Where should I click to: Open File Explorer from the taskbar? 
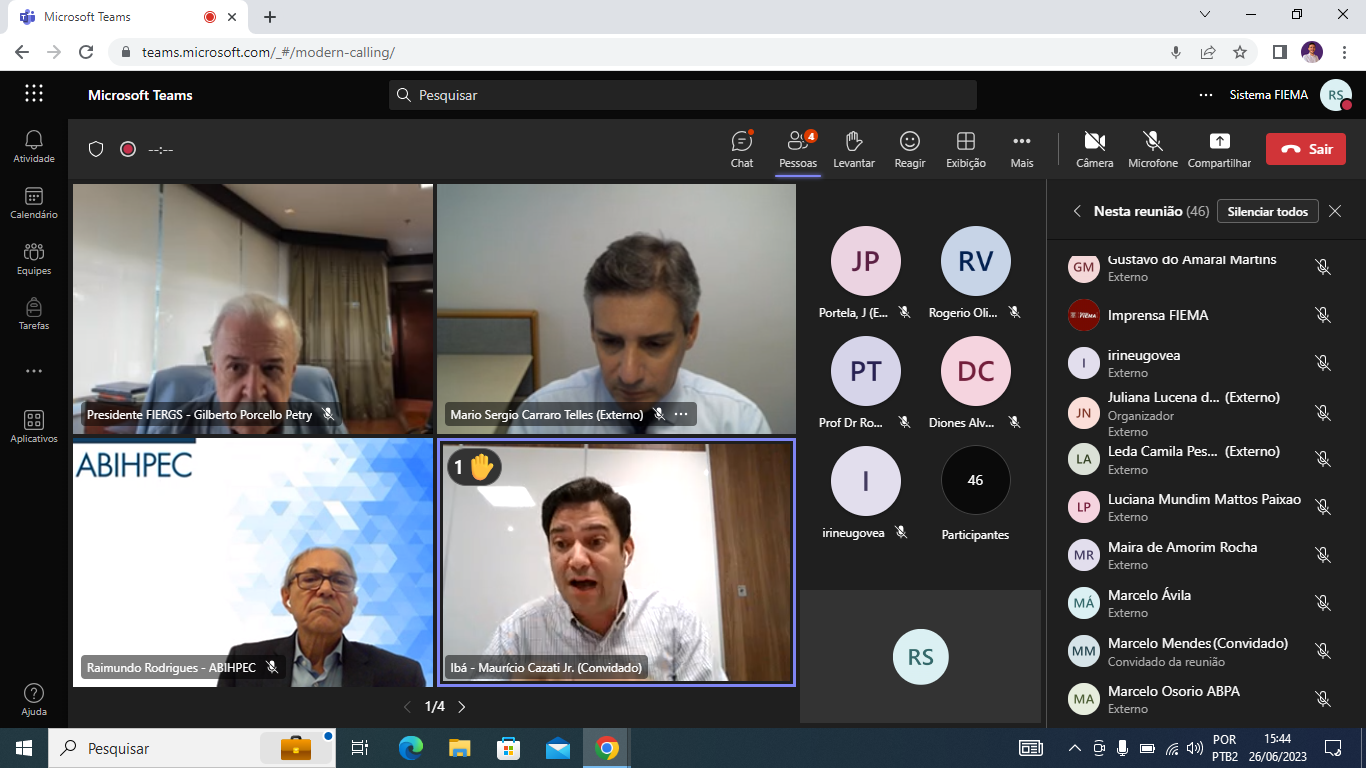(459, 748)
